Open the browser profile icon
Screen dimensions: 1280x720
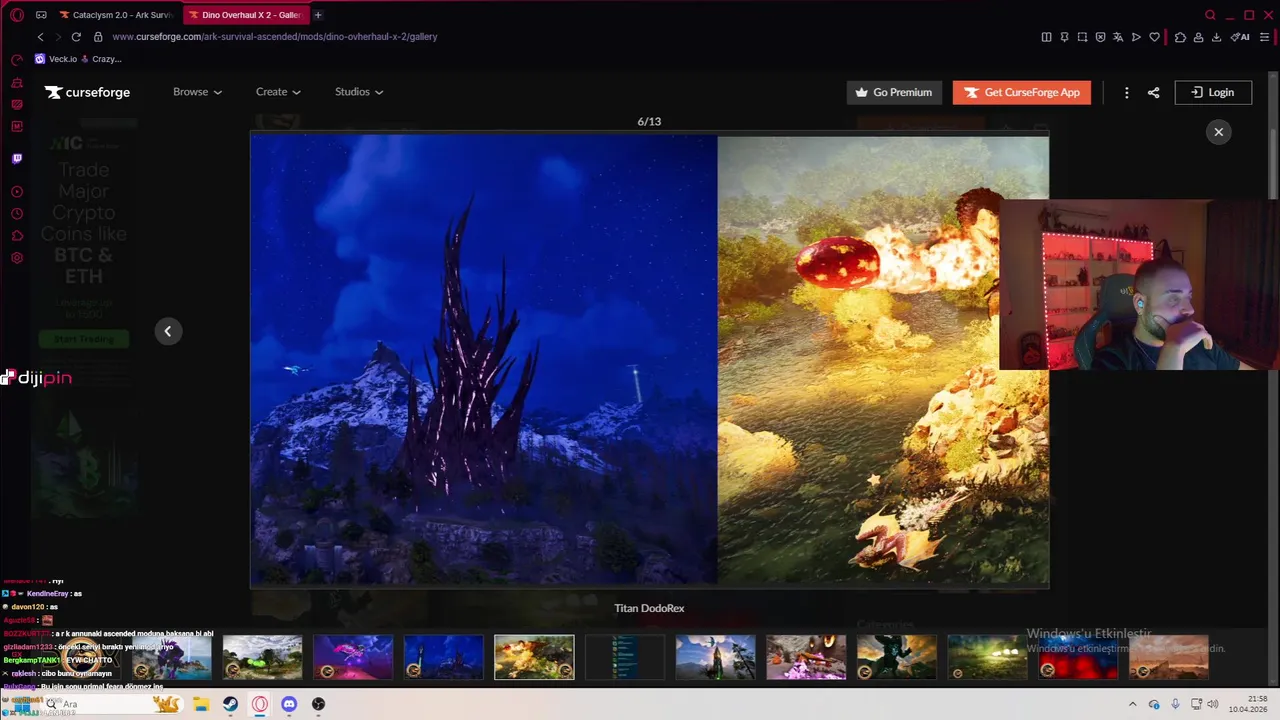(1198, 37)
